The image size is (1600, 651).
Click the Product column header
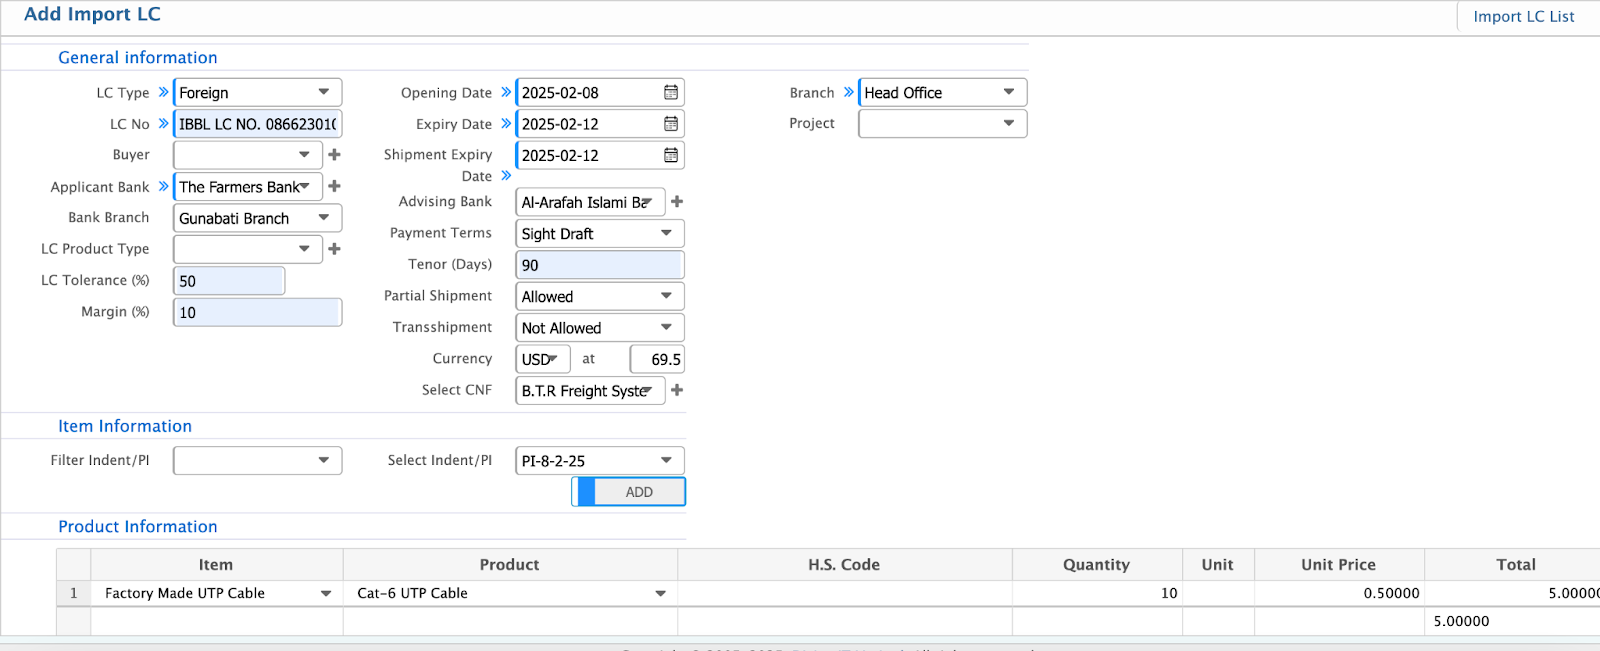pyautogui.click(x=510, y=564)
